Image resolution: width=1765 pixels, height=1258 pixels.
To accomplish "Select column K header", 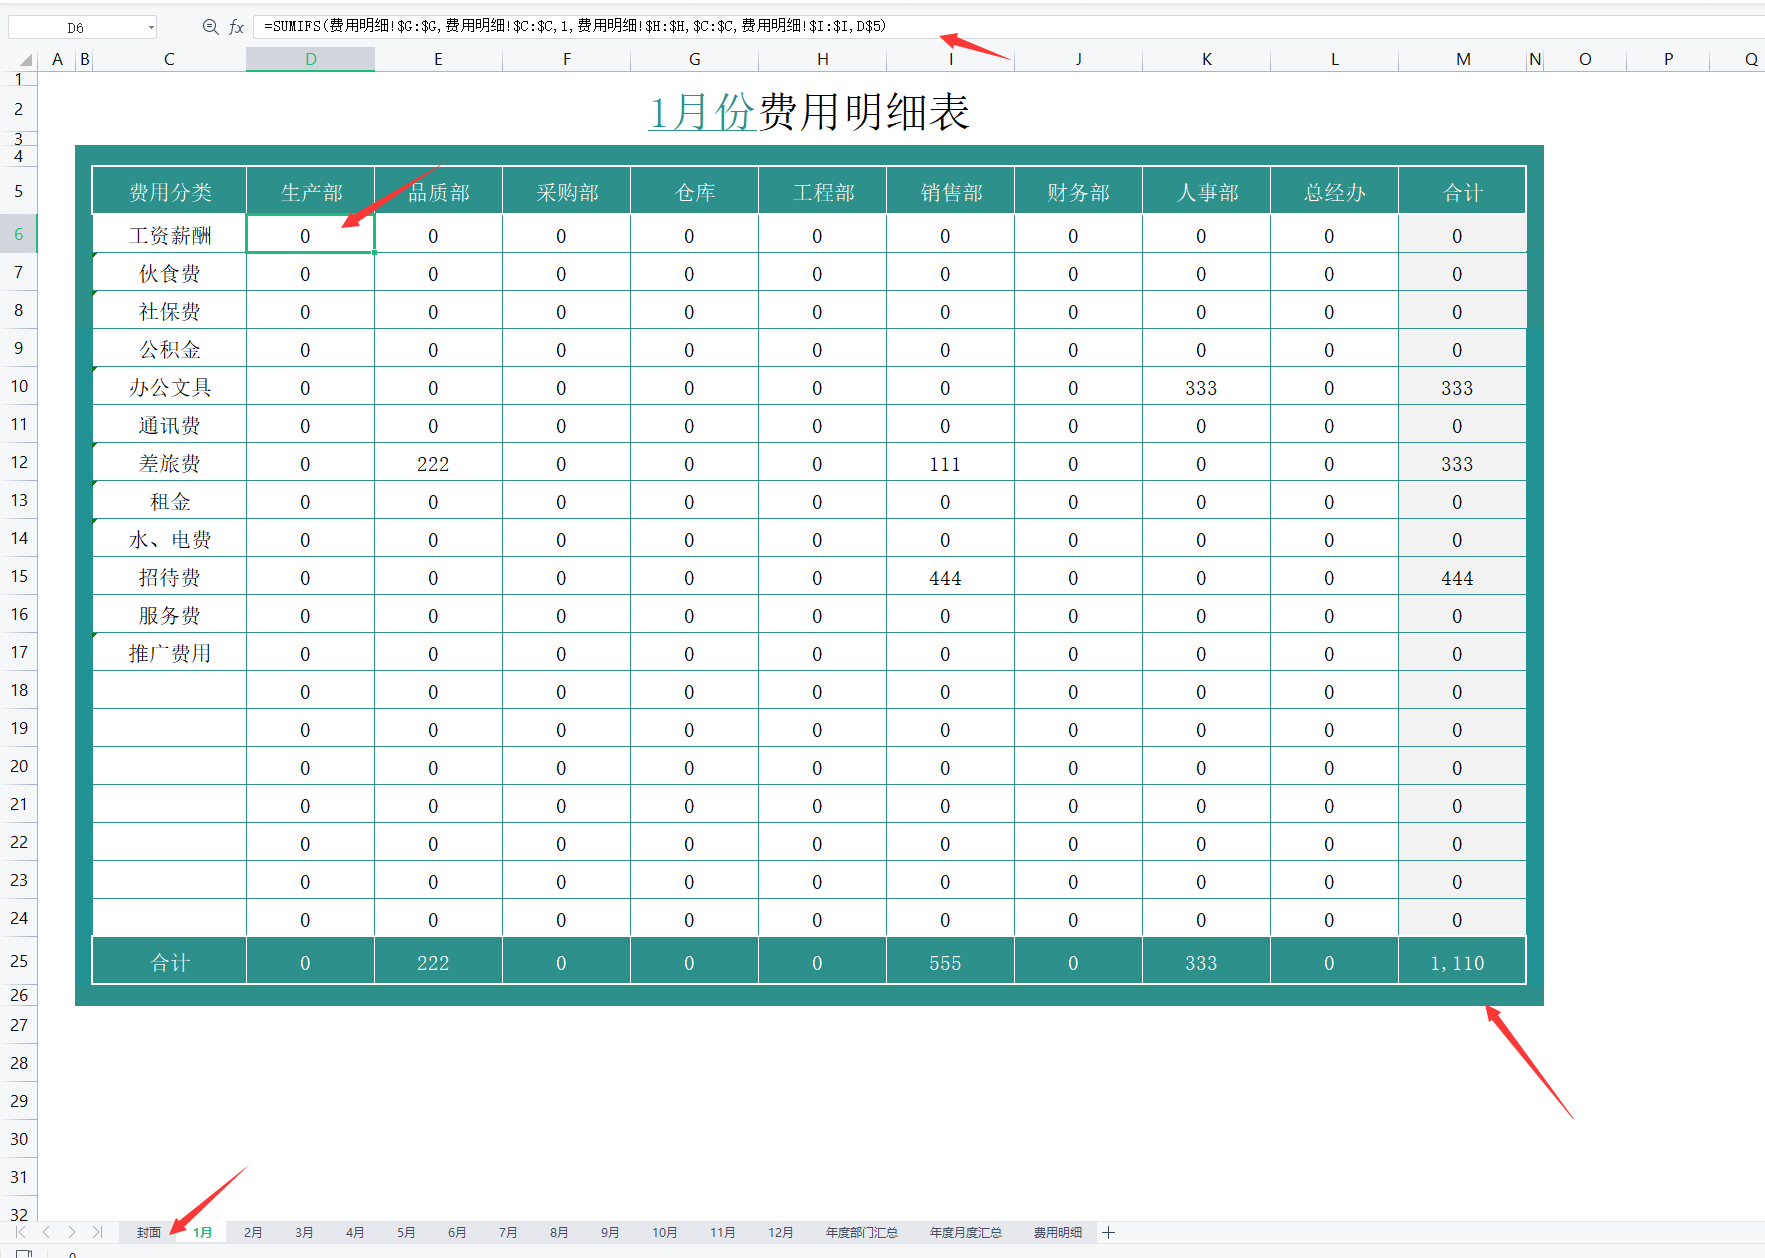I will pyautogui.click(x=1207, y=59).
